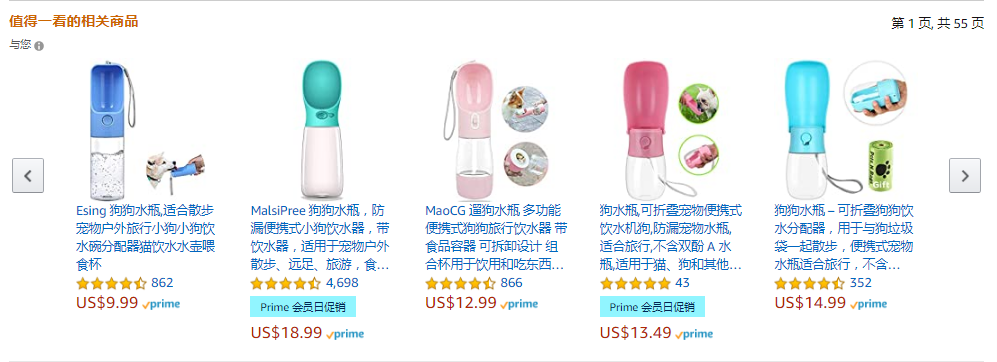997x362 pixels.
Task: Click the info icon beside 与您
Action: click(39, 46)
